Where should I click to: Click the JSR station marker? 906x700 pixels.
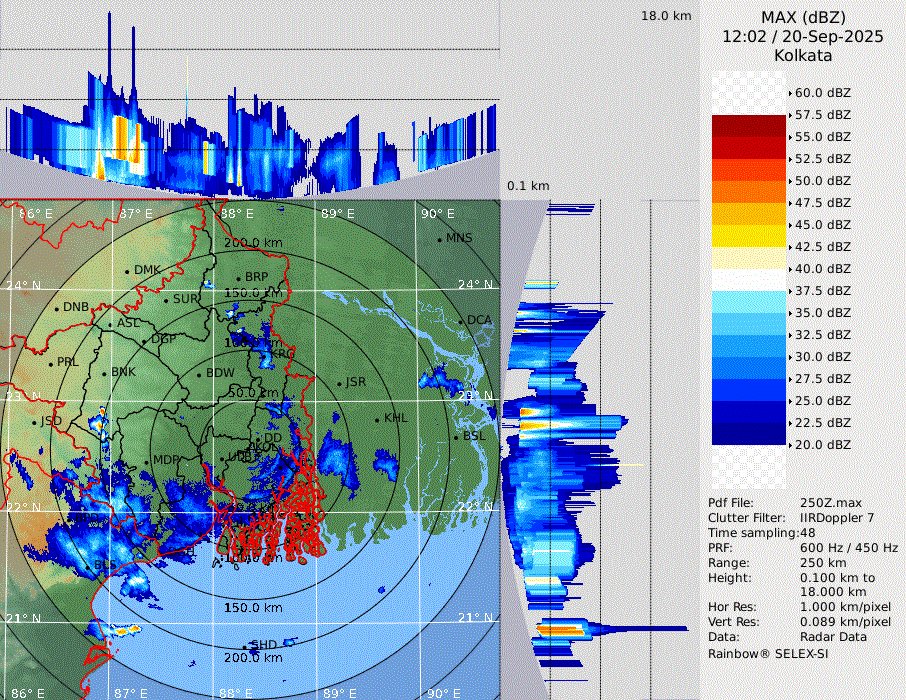(339, 383)
